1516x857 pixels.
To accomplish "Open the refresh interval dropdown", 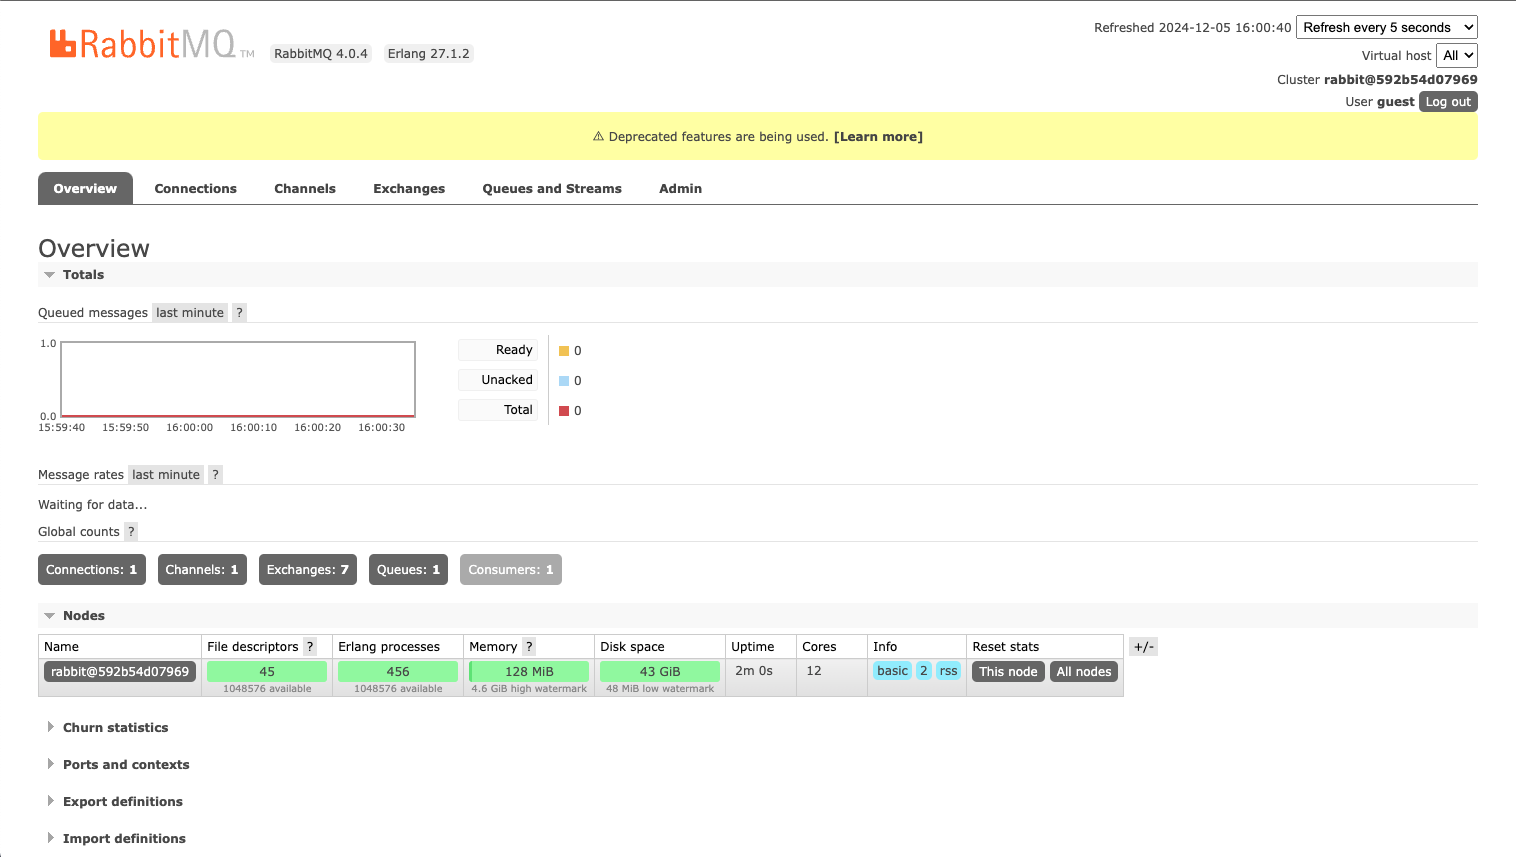I will (1386, 27).
